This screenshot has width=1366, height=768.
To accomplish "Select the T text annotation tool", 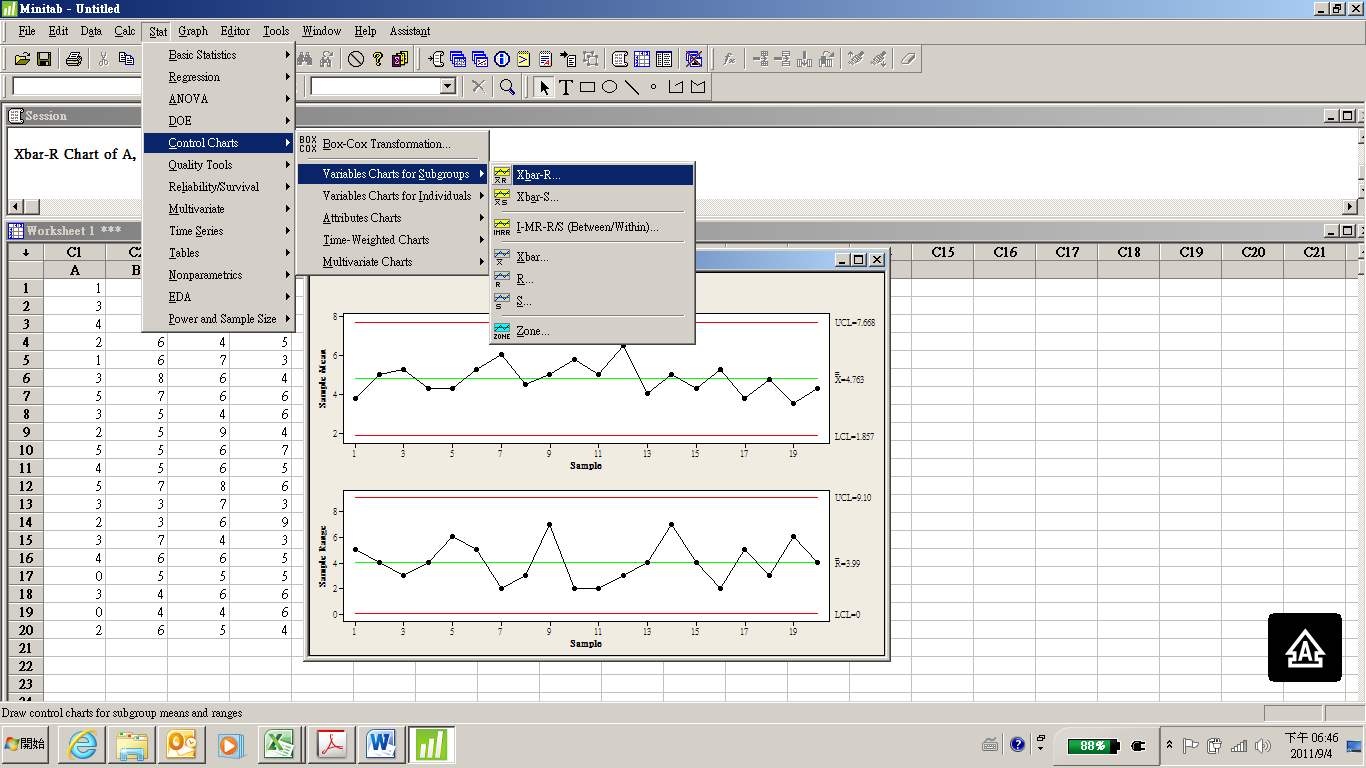I will 566,87.
